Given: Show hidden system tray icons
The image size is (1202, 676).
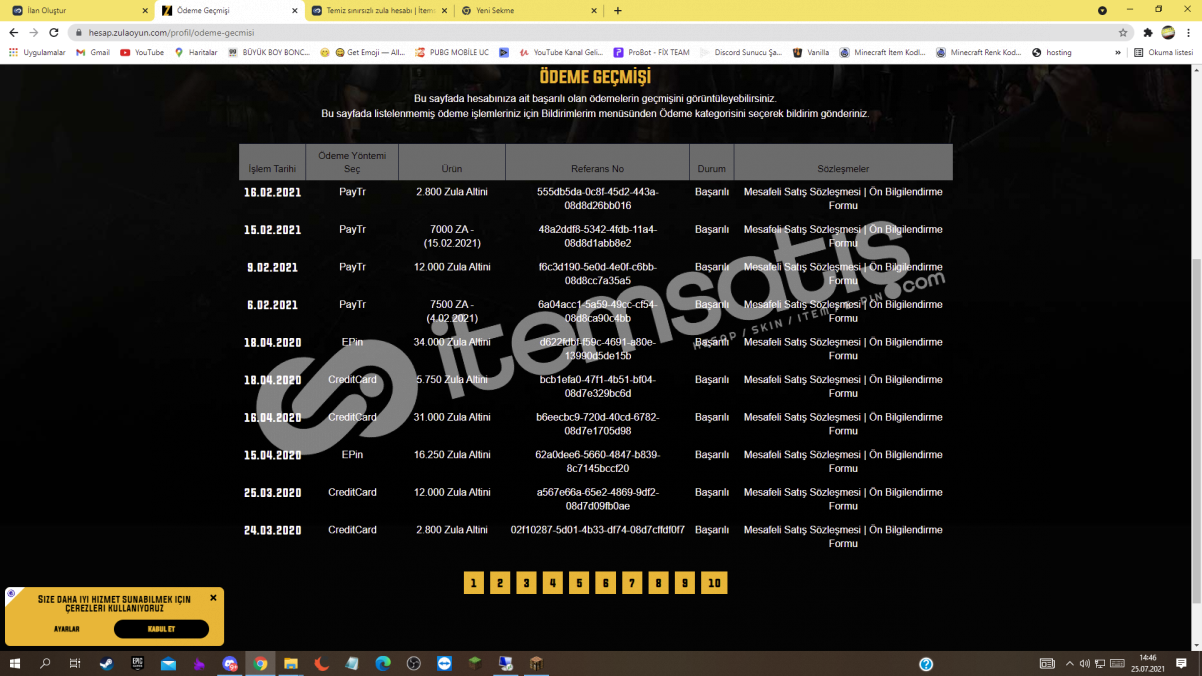Looking at the screenshot, I should point(1069,664).
